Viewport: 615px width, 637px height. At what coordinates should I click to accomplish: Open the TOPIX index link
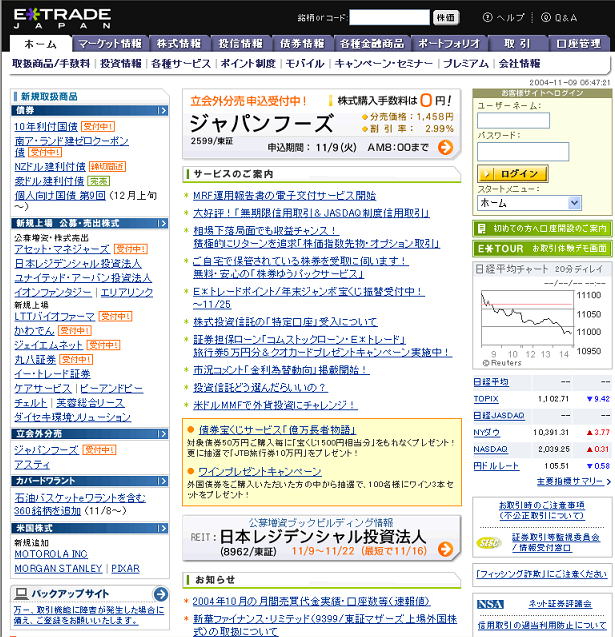coord(486,399)
